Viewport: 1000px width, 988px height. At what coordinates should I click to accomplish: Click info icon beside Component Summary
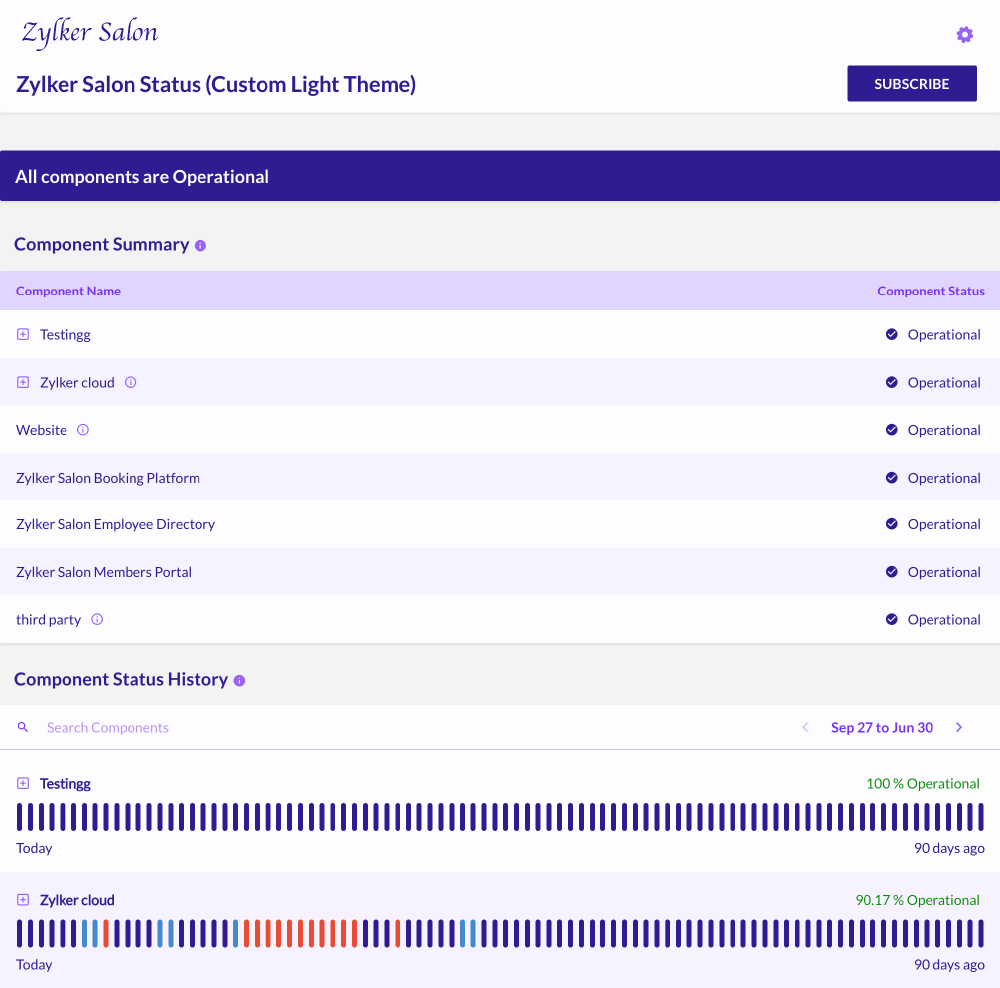click(x=200, y=245)
